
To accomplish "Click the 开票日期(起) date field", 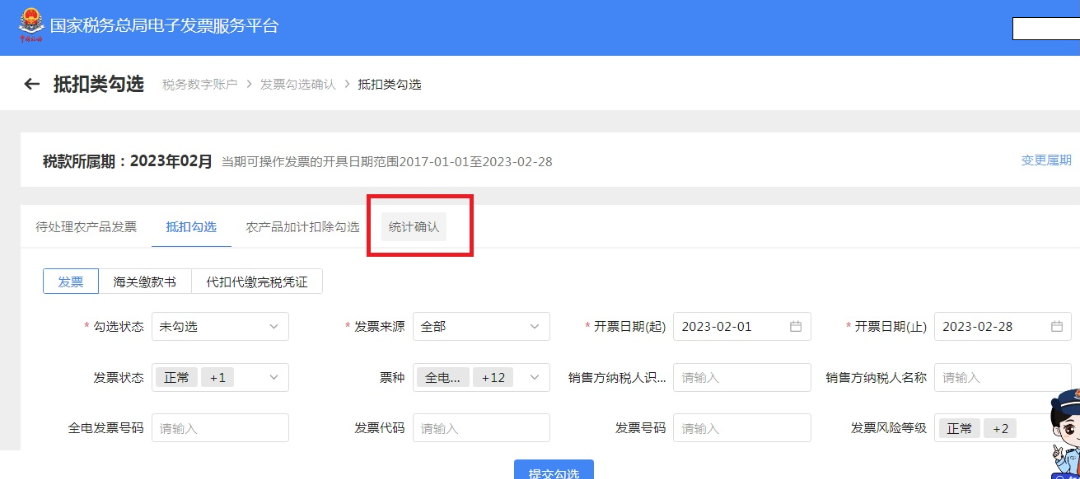I will pos(742,327).
